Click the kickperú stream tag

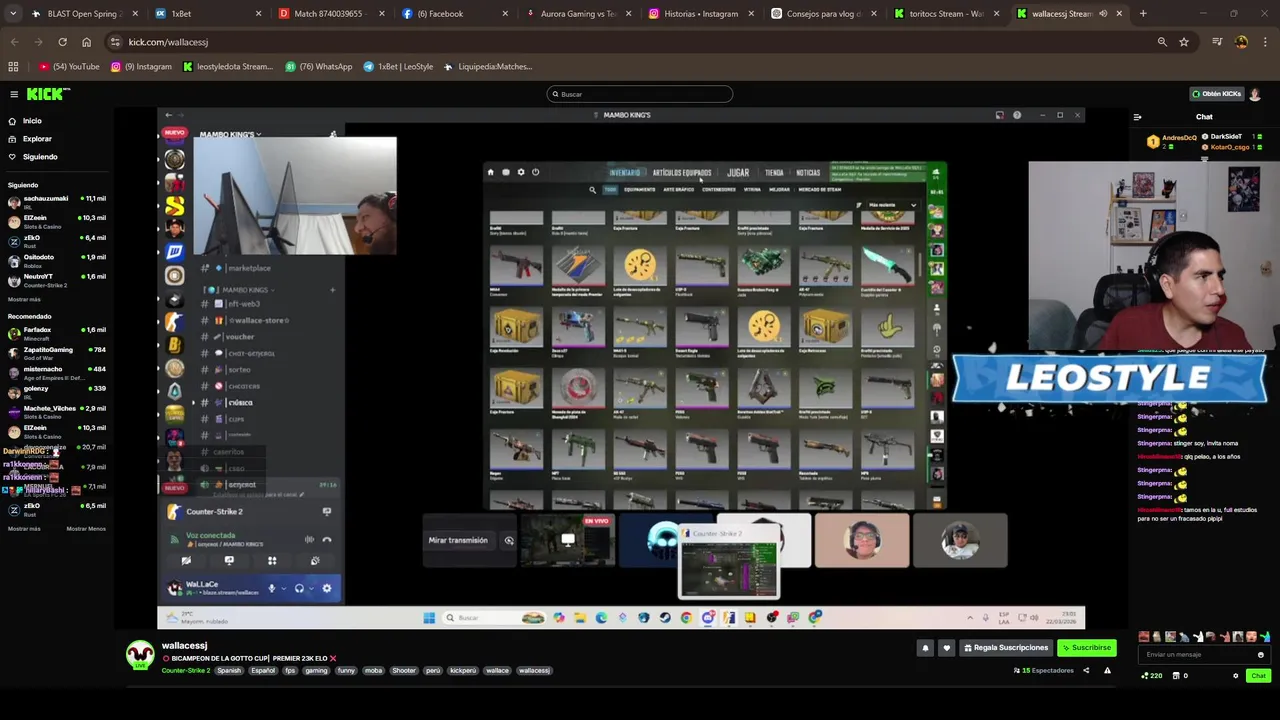463,670
